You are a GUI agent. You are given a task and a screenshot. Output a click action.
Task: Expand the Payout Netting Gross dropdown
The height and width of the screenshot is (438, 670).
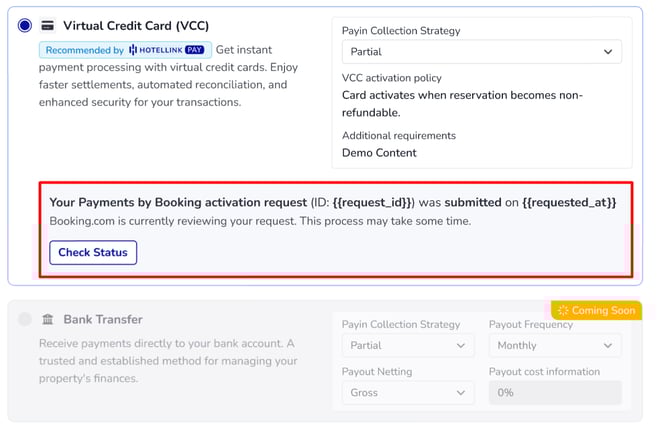(408, 393)
